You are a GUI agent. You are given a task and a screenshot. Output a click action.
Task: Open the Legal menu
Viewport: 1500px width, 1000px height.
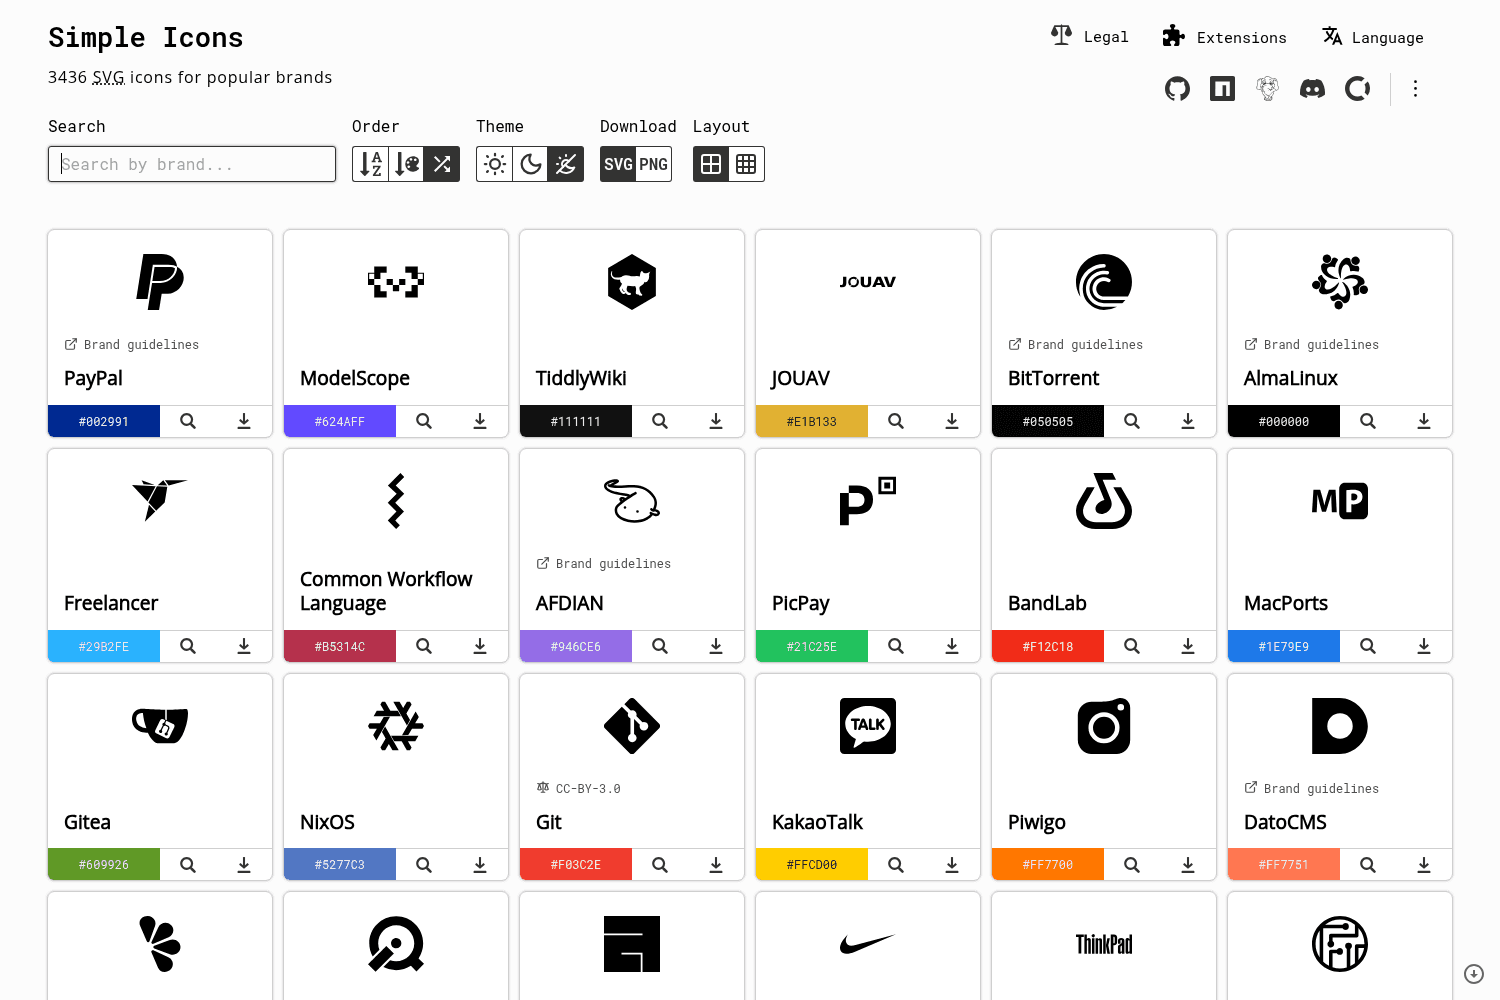coord(1090,37)
